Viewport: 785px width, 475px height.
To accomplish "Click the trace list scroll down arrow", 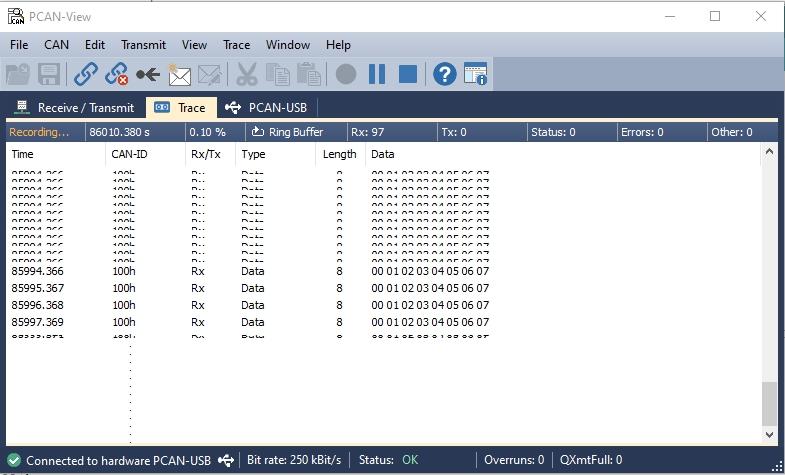I will click(x=769, y=435).
